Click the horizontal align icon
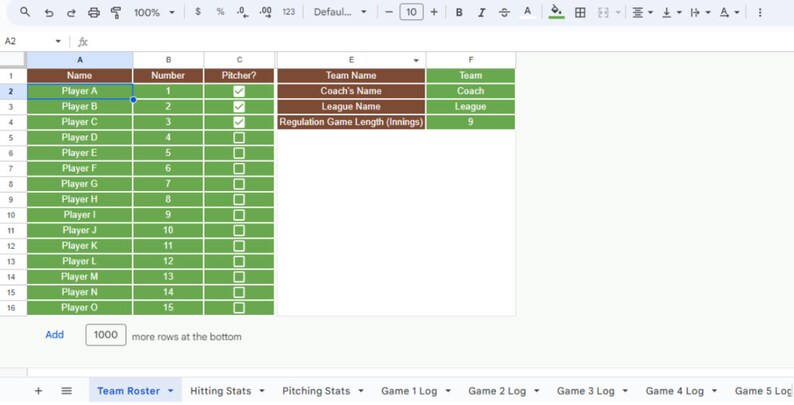Image resolution: width=794 pixels, height=405 pixels. 638,13
